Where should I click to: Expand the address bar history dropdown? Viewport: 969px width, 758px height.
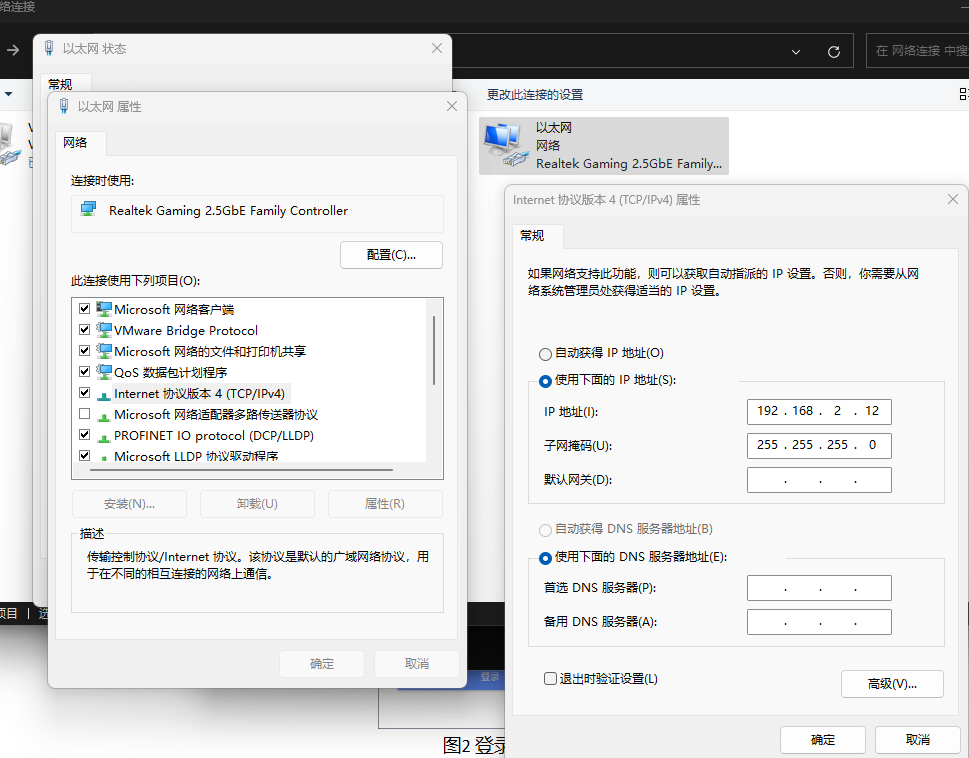[x=796, y=51]
